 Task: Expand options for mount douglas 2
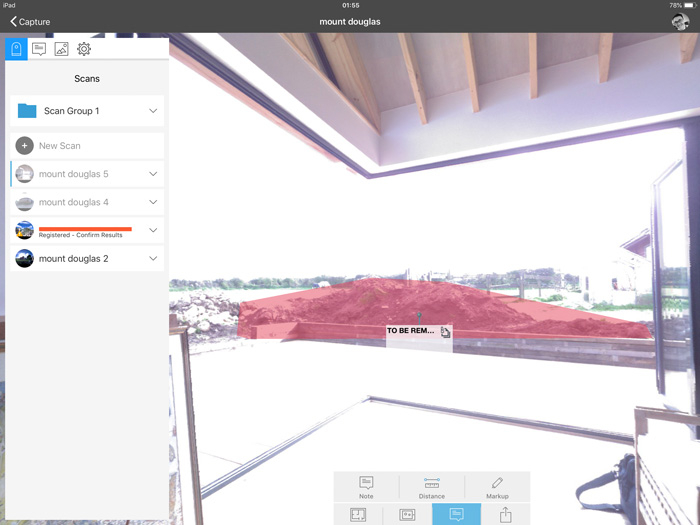pos(153,258)
